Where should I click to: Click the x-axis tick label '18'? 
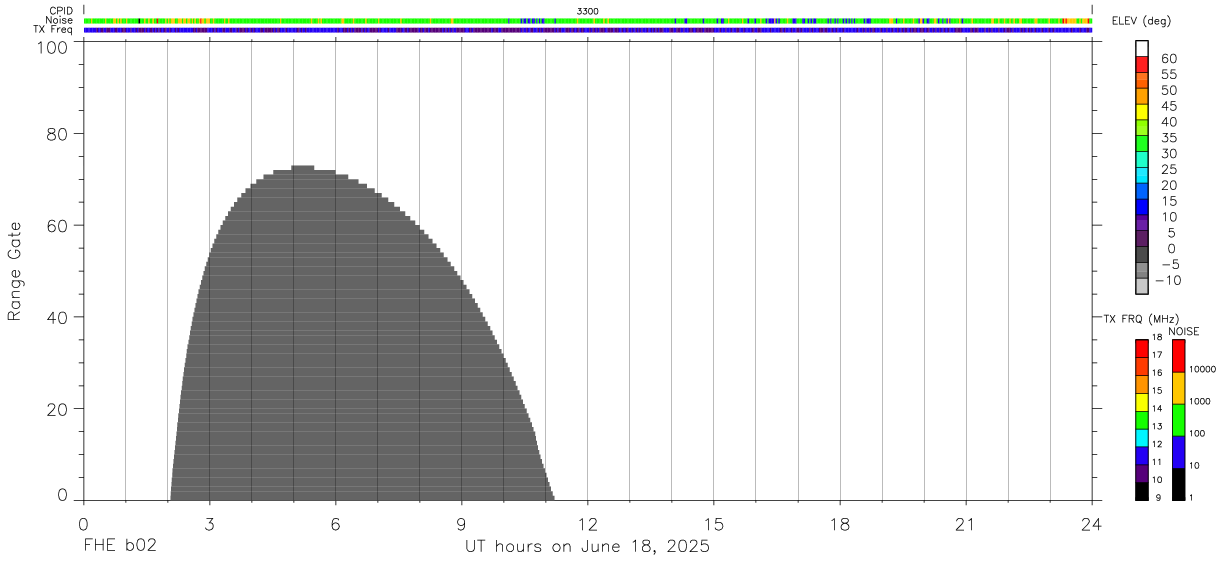[840, 524]
